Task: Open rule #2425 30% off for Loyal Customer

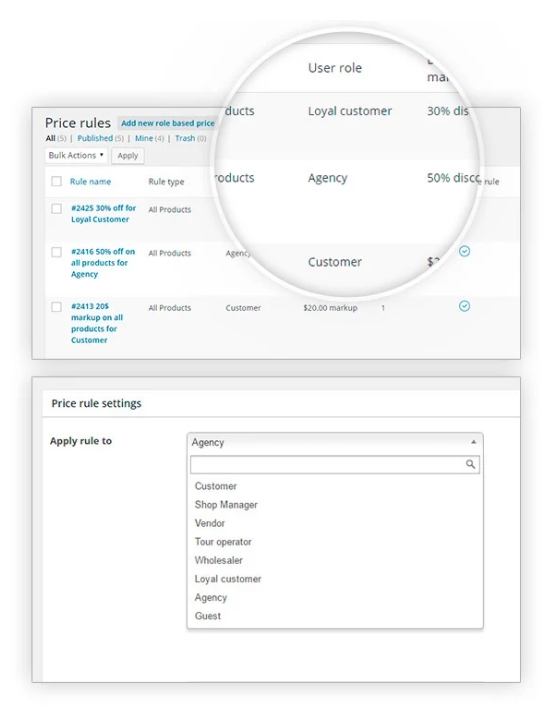Action: click(103, 214)
